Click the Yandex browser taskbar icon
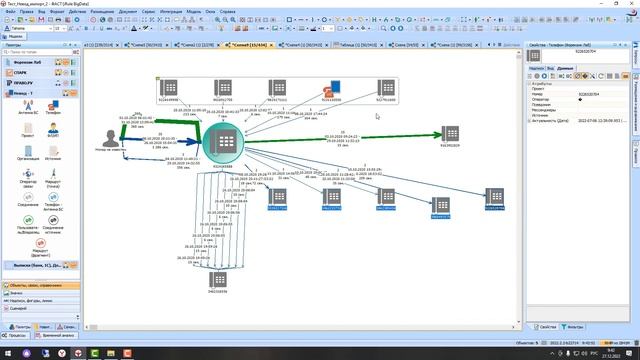640x360 pixels. pos(62,353)
